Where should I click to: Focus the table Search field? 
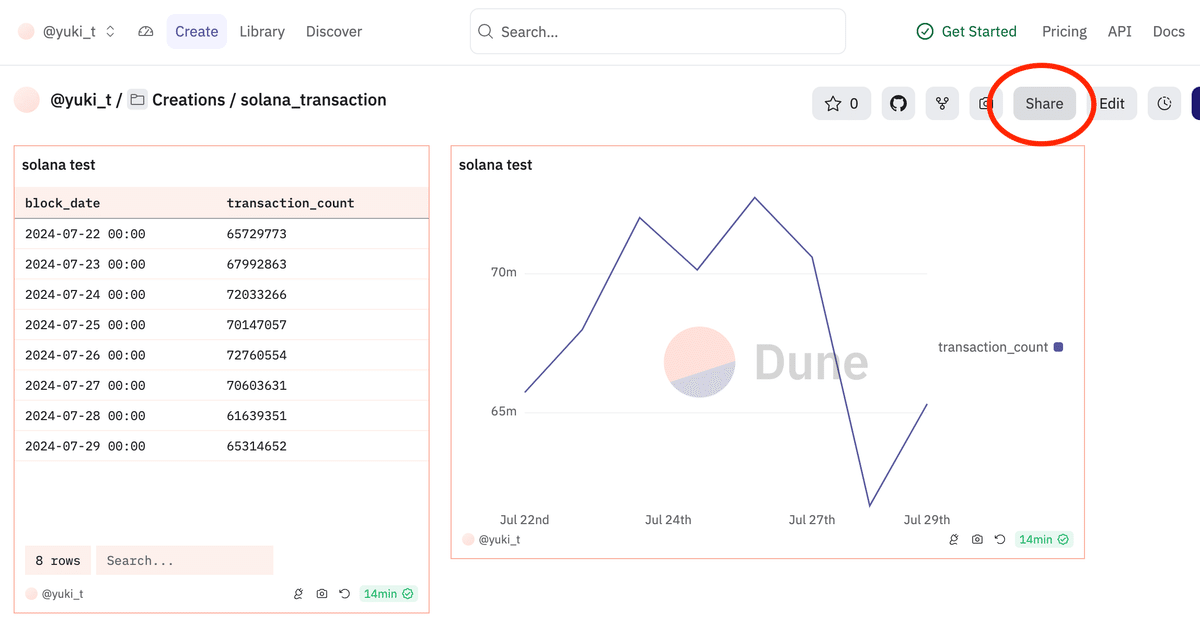pyautogui.click(x=185, y=560)
